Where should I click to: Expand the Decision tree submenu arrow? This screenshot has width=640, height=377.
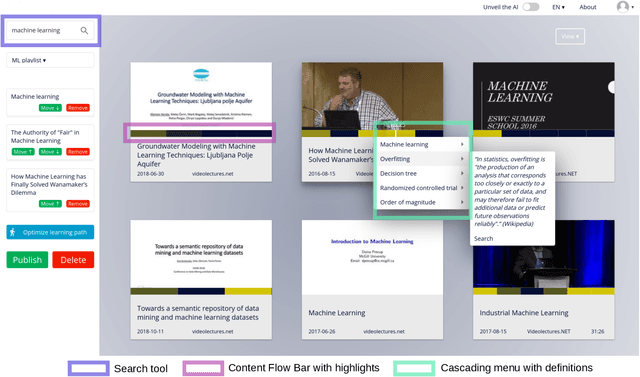point(462,173)
